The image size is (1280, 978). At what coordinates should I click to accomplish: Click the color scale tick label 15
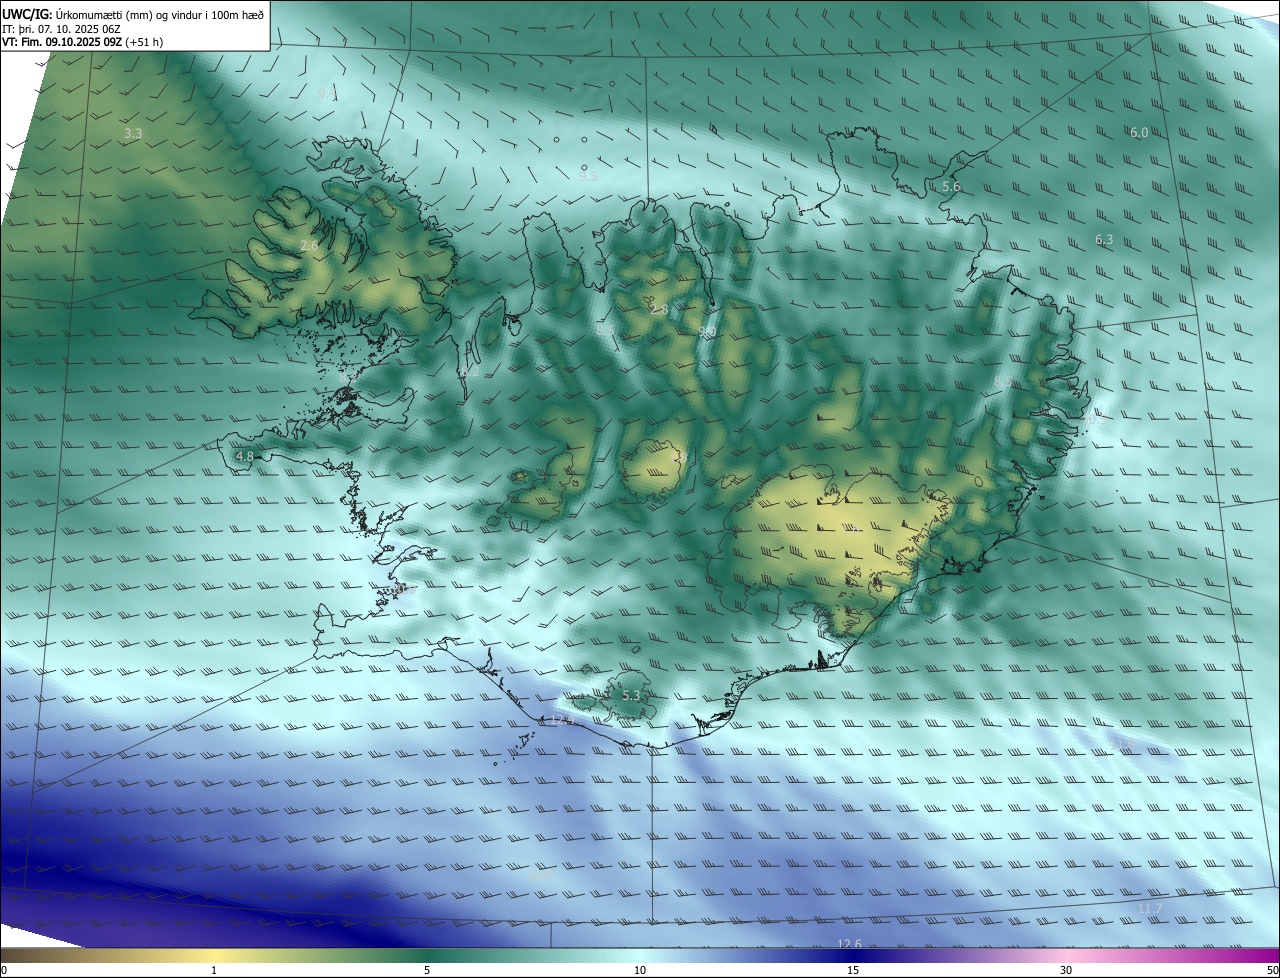[x=853, y=970]
